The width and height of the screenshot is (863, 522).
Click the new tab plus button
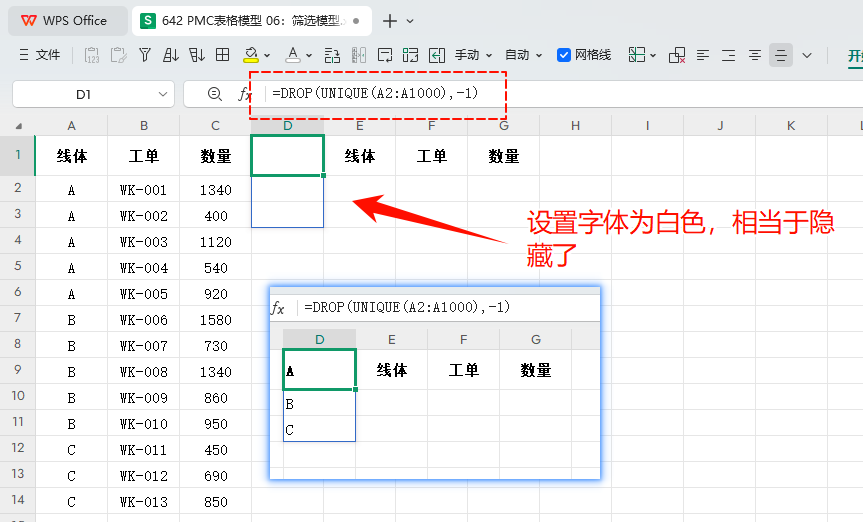click(390, 21)
